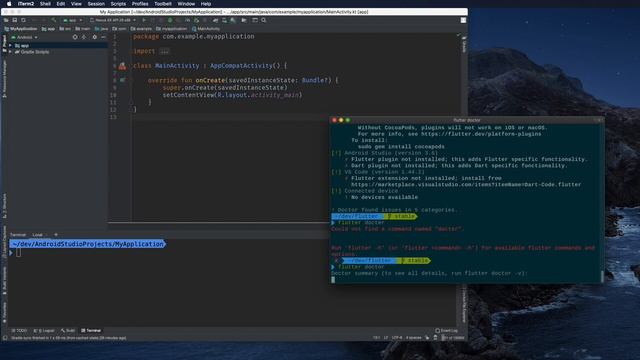The image size is (640, 360).
Task: Click activity_main reference in setContentView line
Action: coord(276,95)
